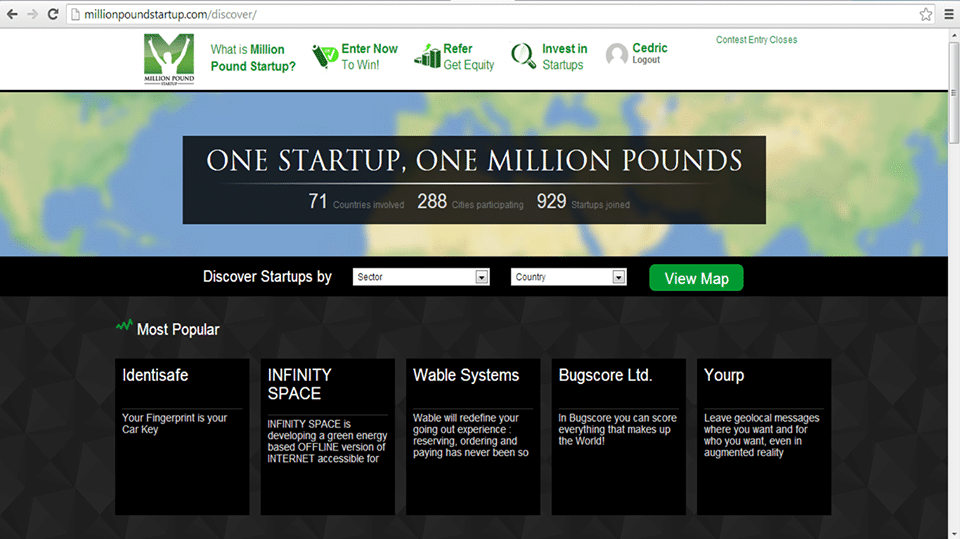Click the rocket icon beside Enter Now
960x539 pixels.
[x=324, y=56]
